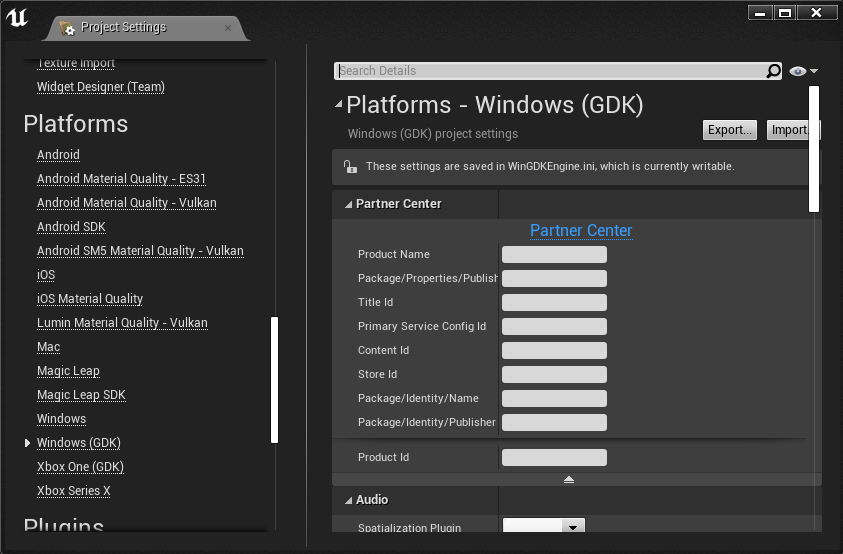The image size is (843, 554).
Task: Open Android SDK settings
Action: [71, 227]
